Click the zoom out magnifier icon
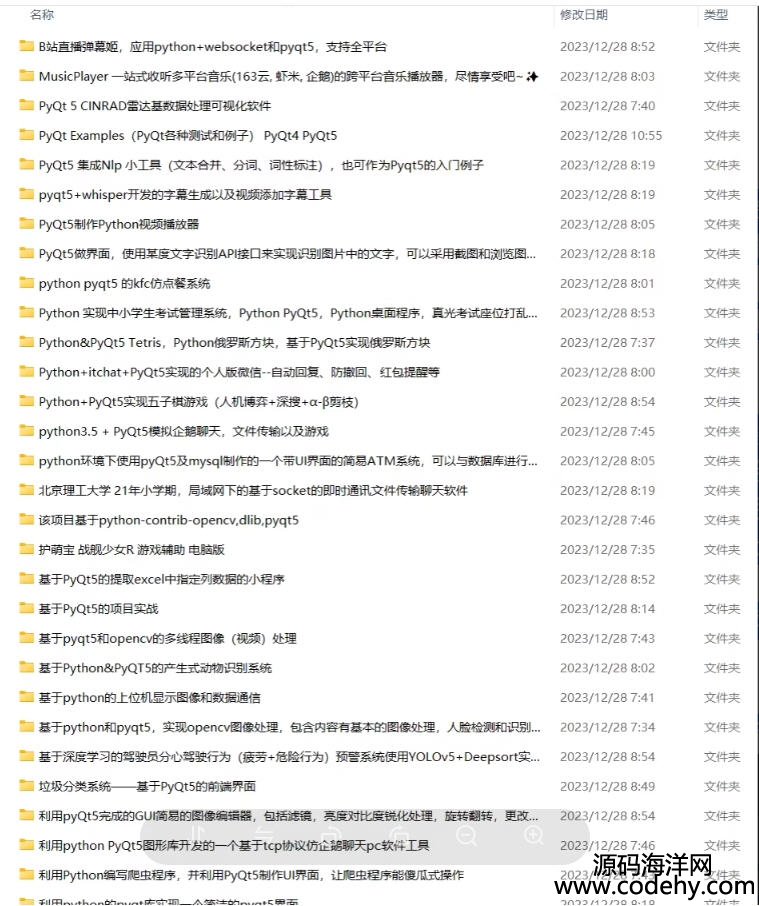Viewport: 759px width, 906px height. coord(466,836)
